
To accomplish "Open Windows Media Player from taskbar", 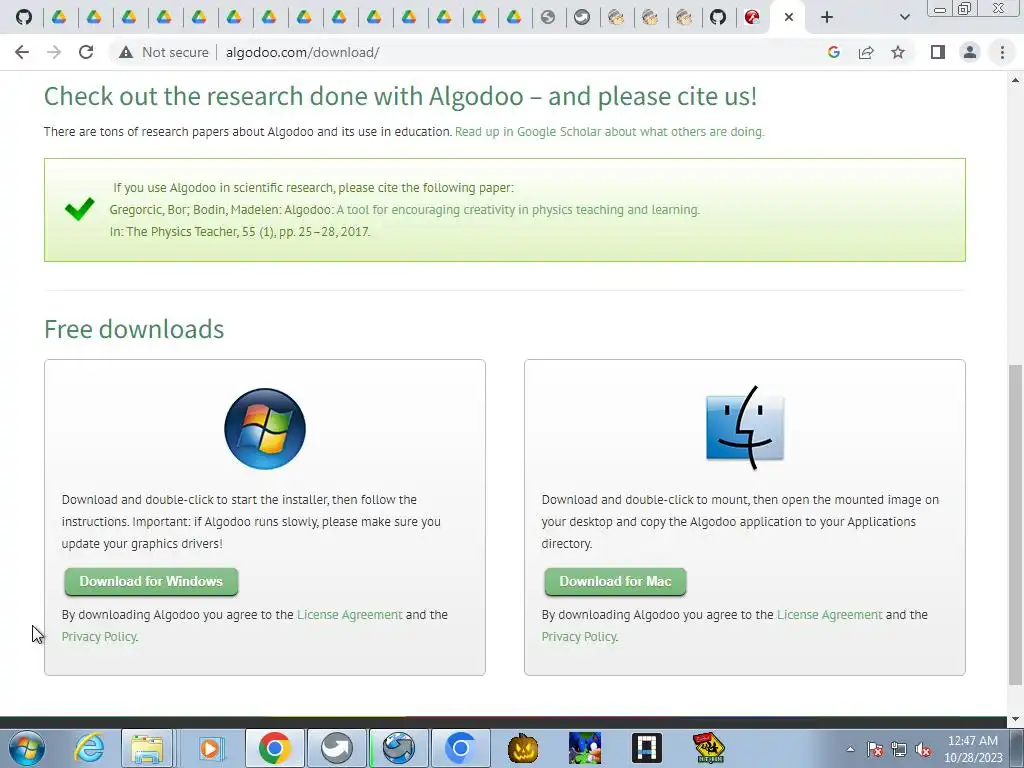I will 210,748.
